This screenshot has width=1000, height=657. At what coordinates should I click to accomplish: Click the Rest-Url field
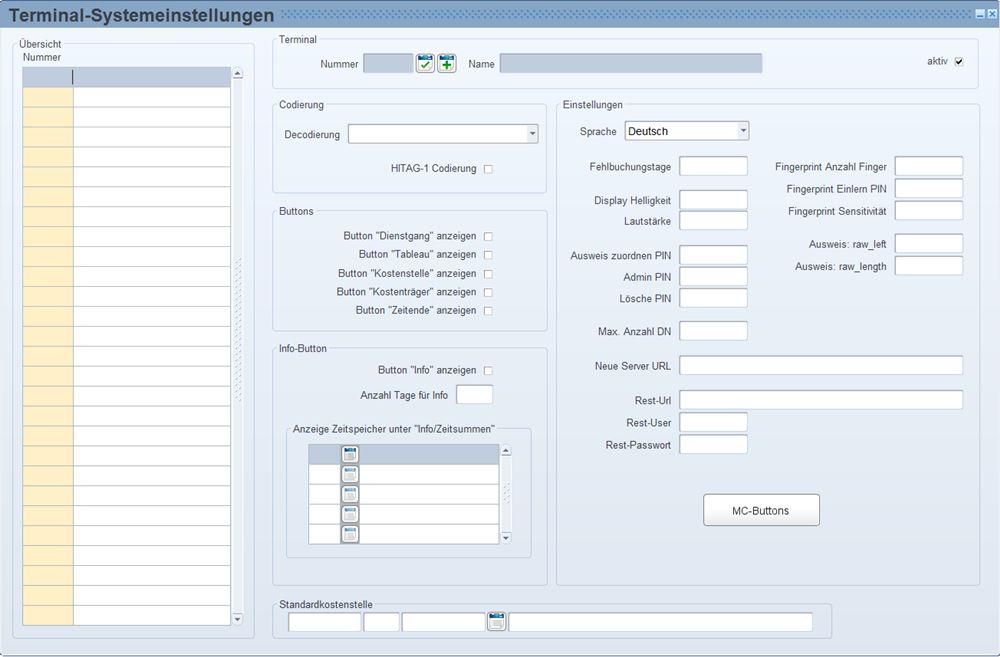click(x=821, y=400)
